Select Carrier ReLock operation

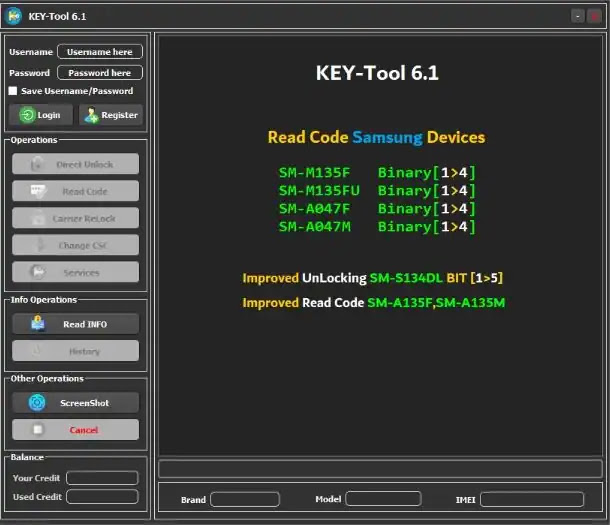coord(75,218)
